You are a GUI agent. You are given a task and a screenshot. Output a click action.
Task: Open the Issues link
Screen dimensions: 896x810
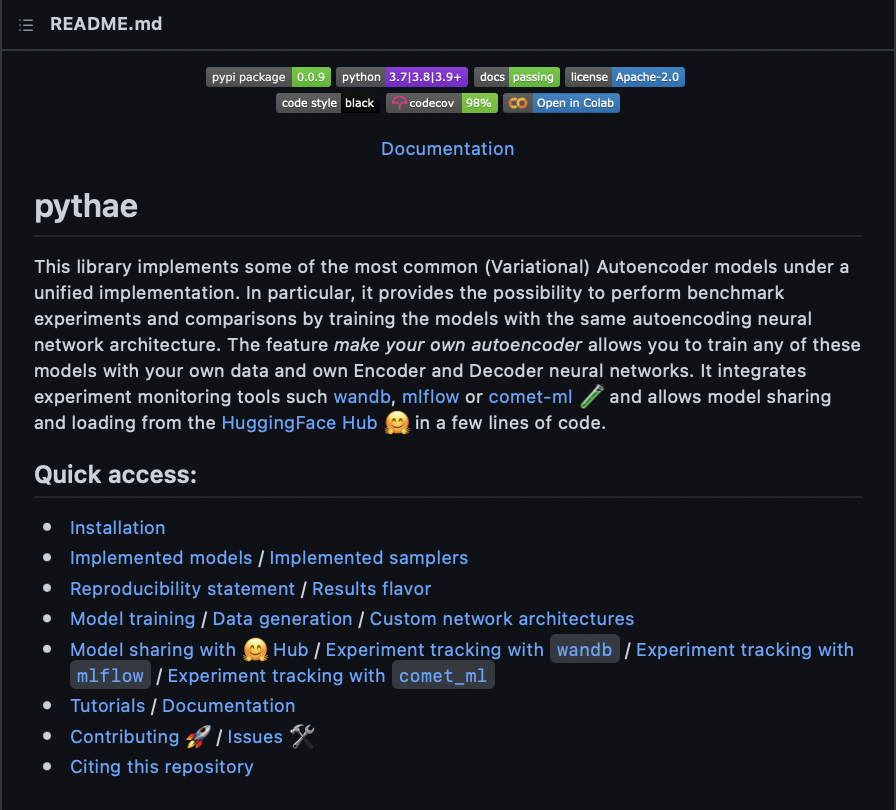[255, 737]
